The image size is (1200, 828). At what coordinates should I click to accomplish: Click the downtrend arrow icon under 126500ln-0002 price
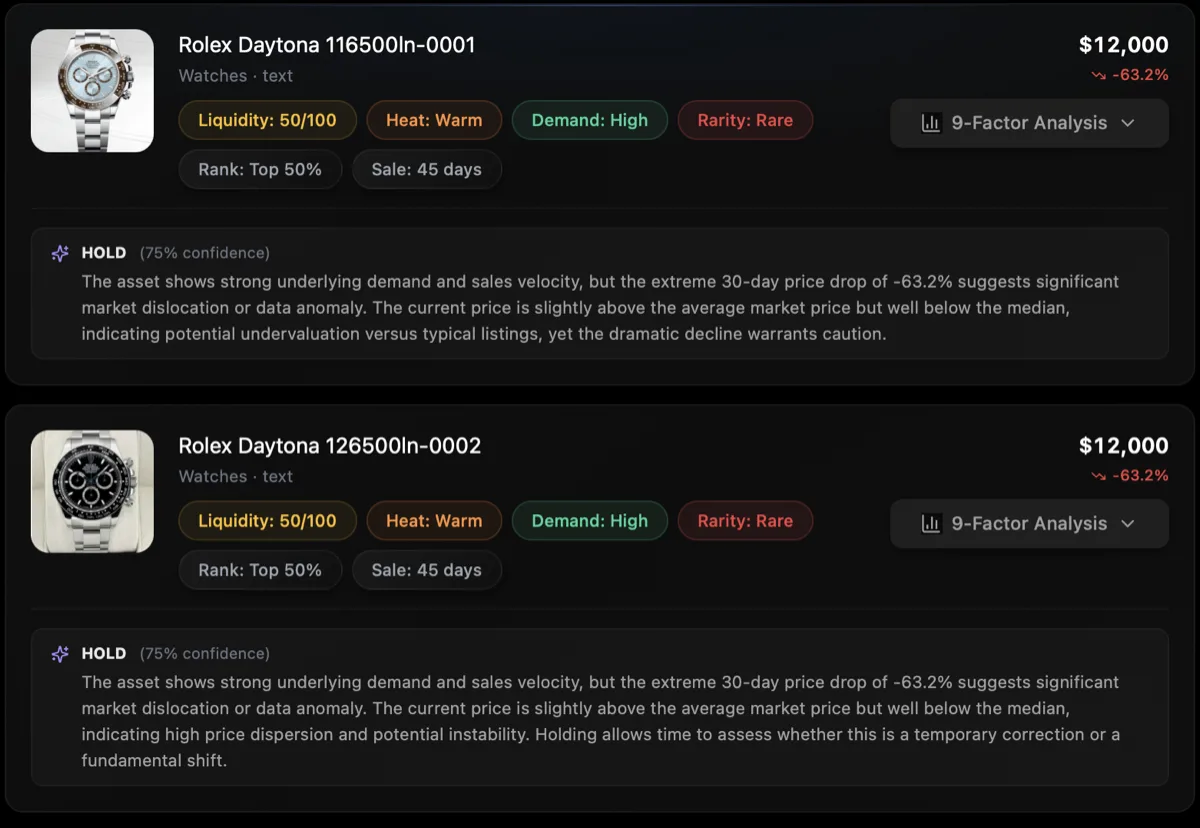1099,476
